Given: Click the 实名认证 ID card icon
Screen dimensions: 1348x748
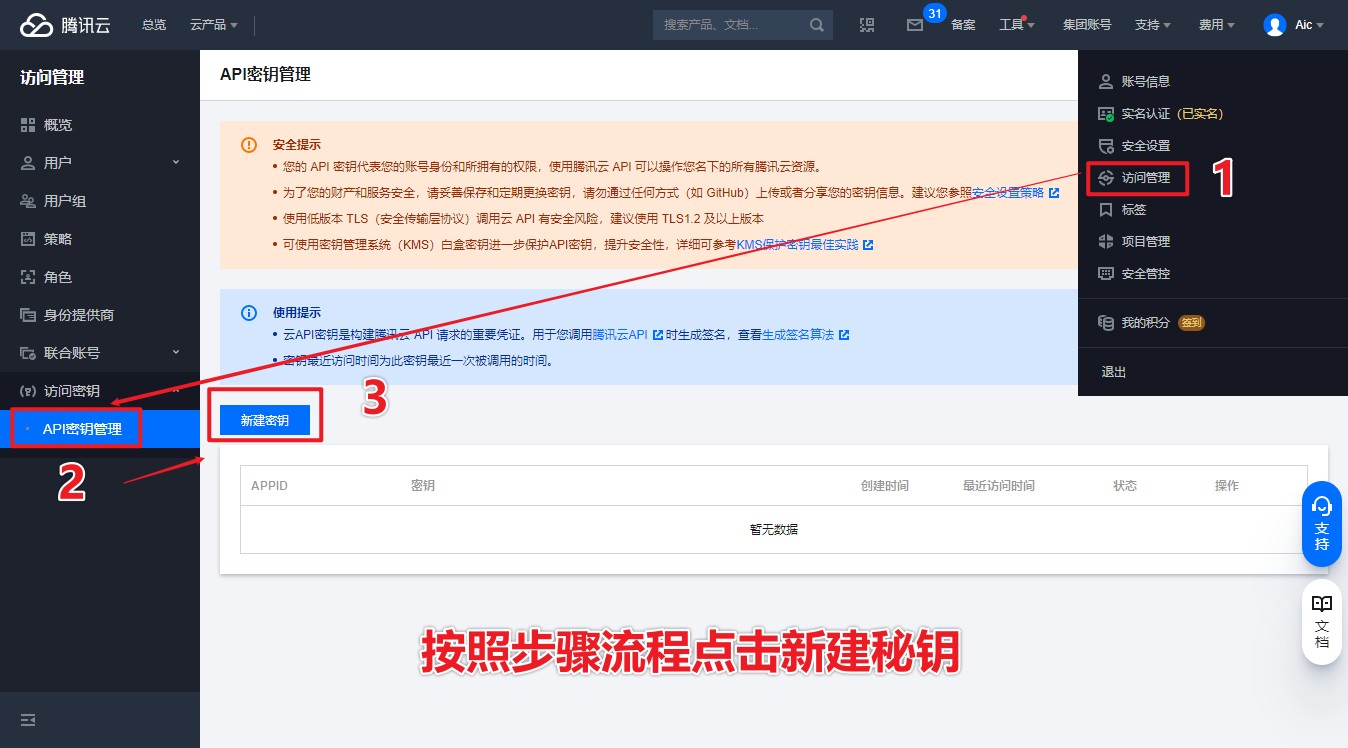Looking at the screenshot, I should (1105, 114).
